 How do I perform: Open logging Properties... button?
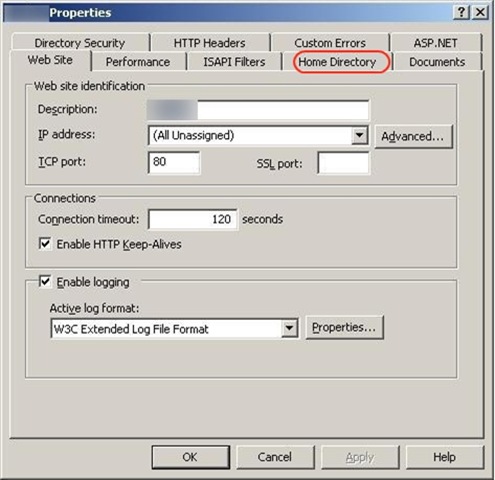pyautogui.click(x=344, y=327)
